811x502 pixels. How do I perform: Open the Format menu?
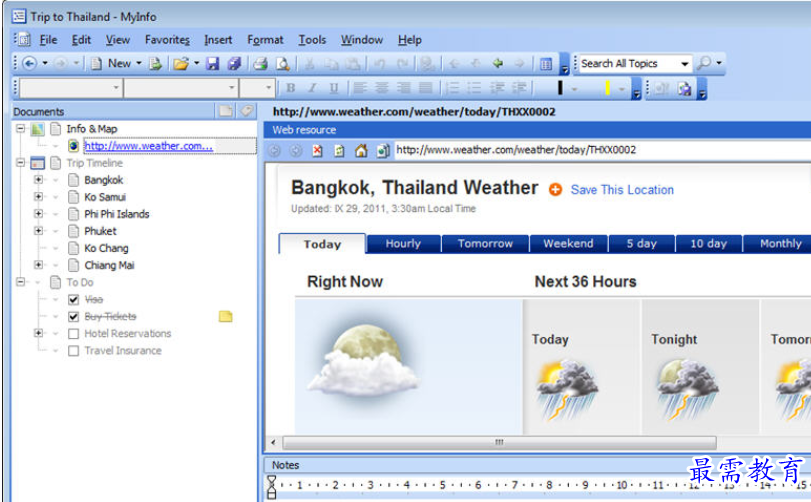(265, 40)
